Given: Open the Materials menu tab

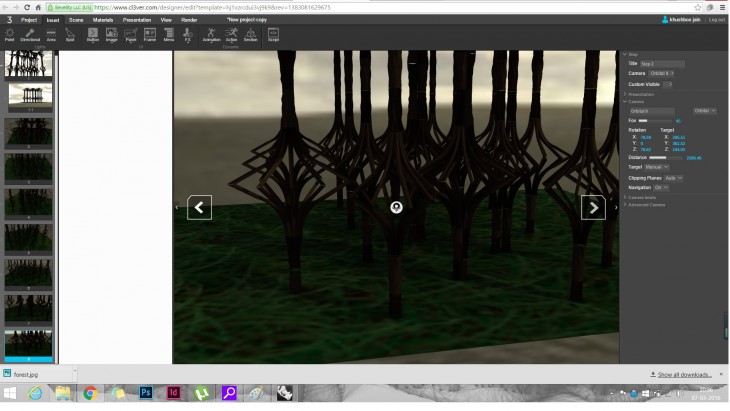Looking at the screenshot, I should click(x=103, y=19).
